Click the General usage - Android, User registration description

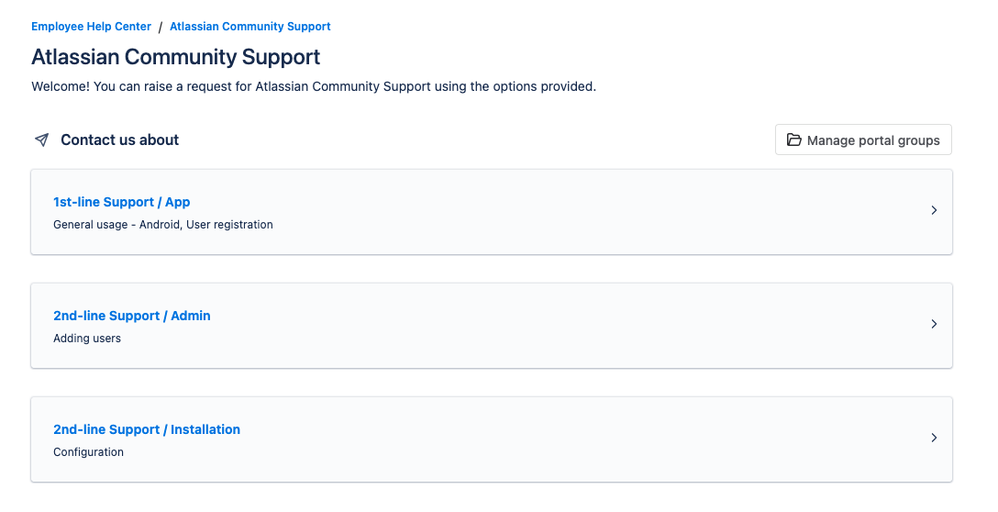pyautogui.click(x=163, y=225)
